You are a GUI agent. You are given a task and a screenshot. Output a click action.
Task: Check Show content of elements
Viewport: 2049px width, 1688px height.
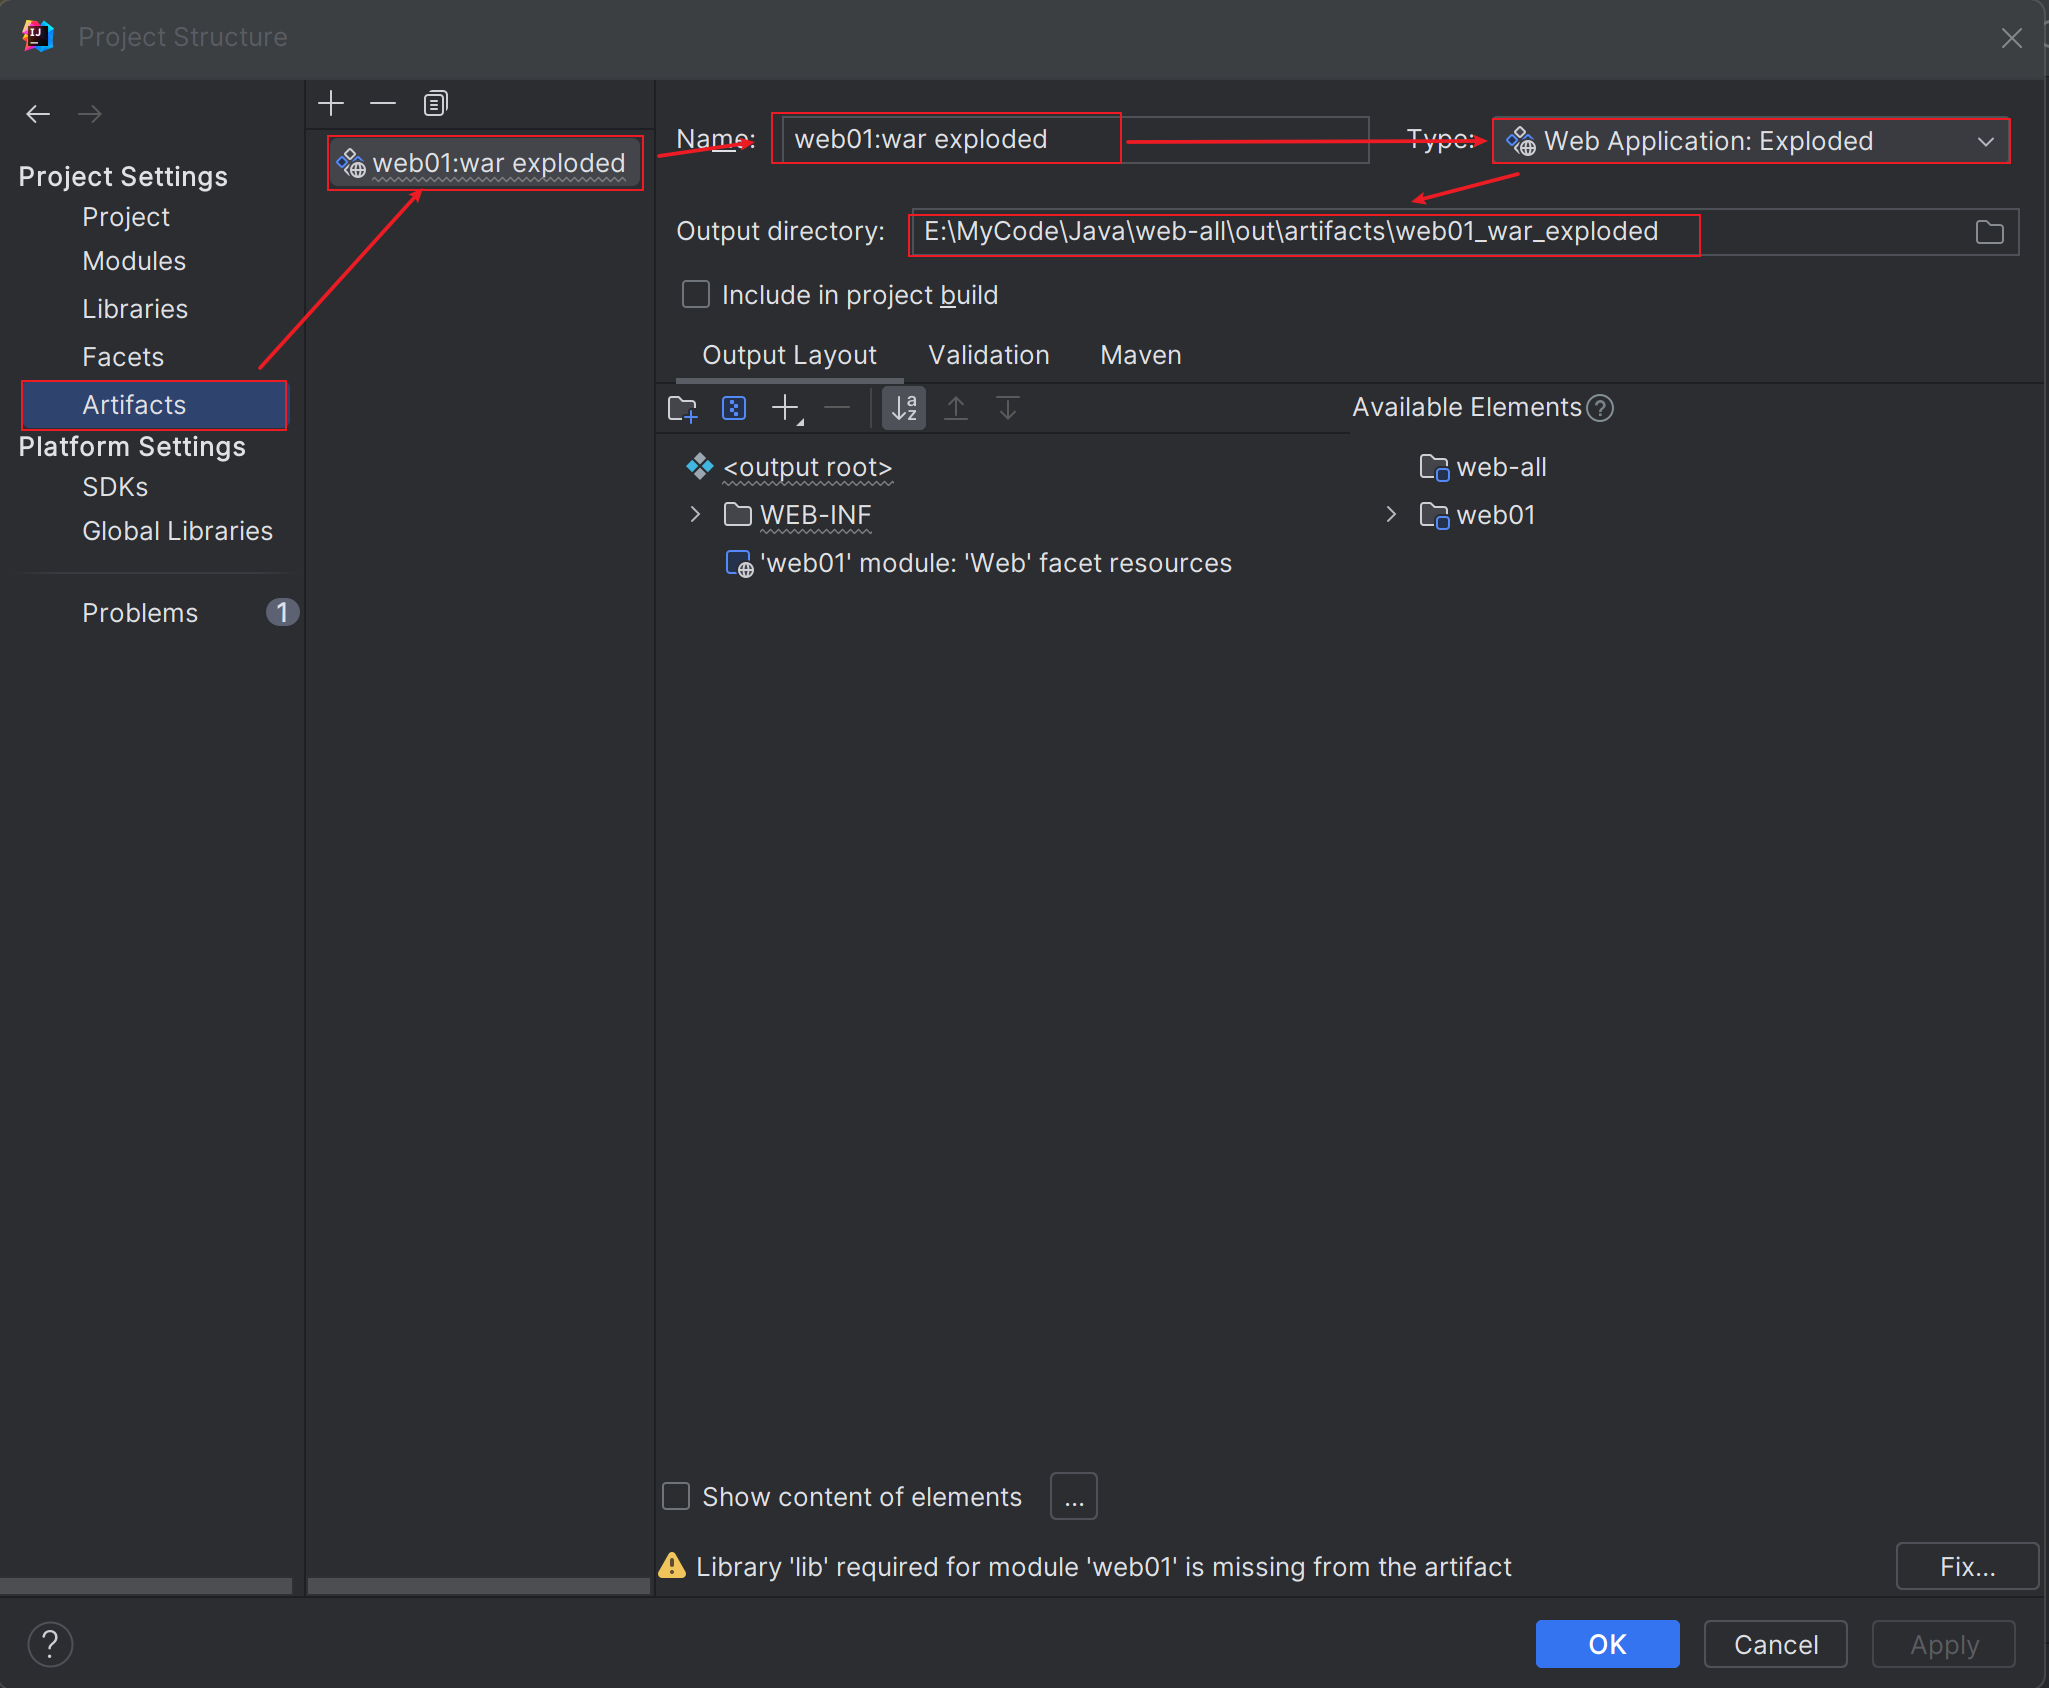pyautogui.click(x=677, y=1496)
